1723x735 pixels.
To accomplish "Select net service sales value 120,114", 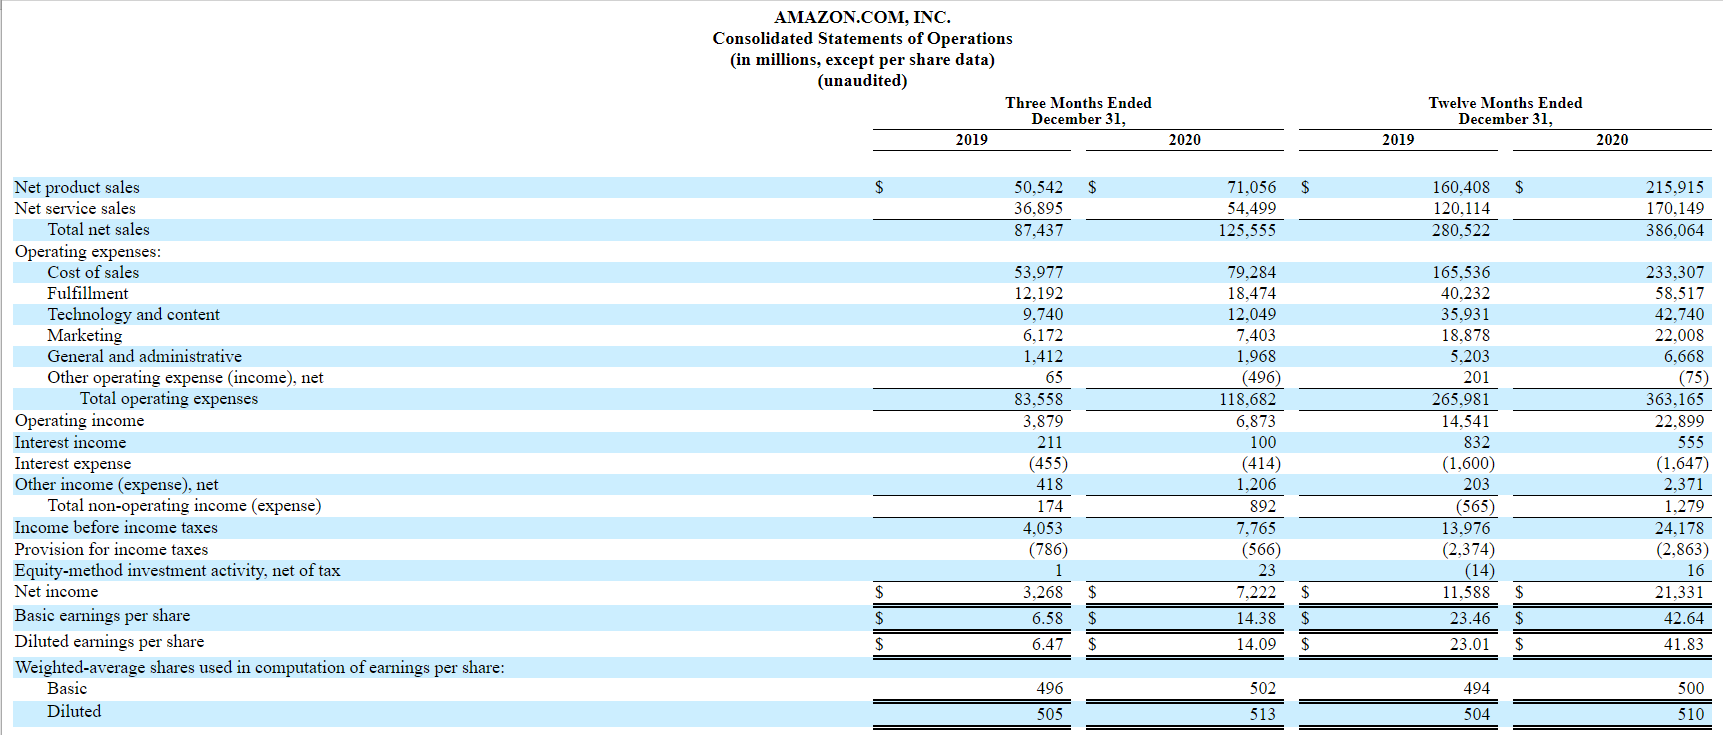I will tap(1461, 208).
